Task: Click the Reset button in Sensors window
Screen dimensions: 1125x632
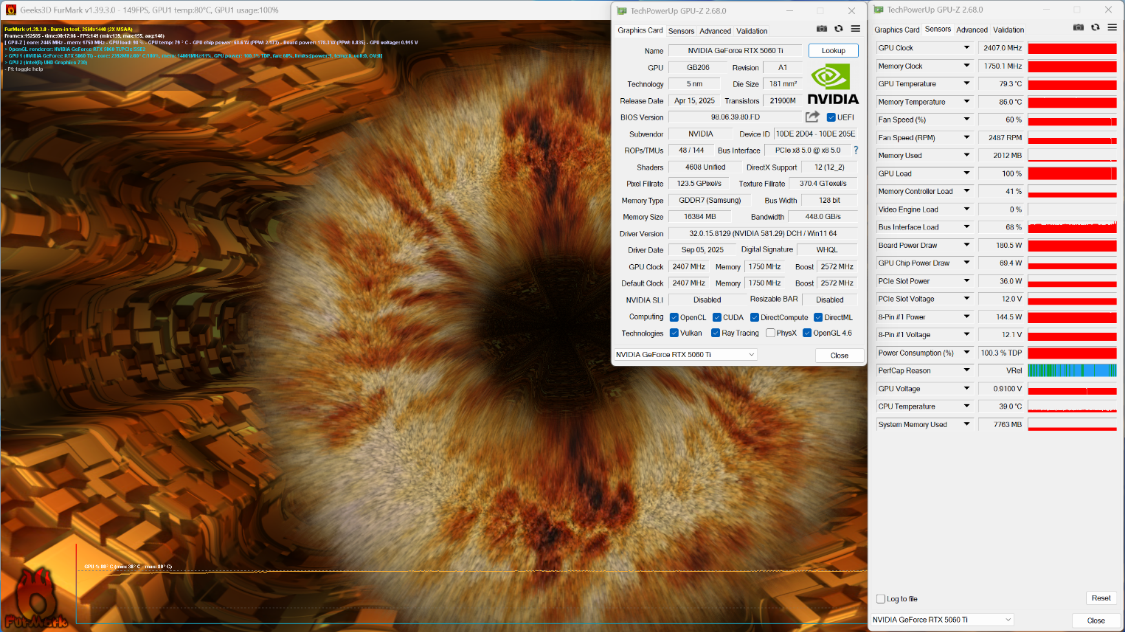Action: [x=1101, y=598]
